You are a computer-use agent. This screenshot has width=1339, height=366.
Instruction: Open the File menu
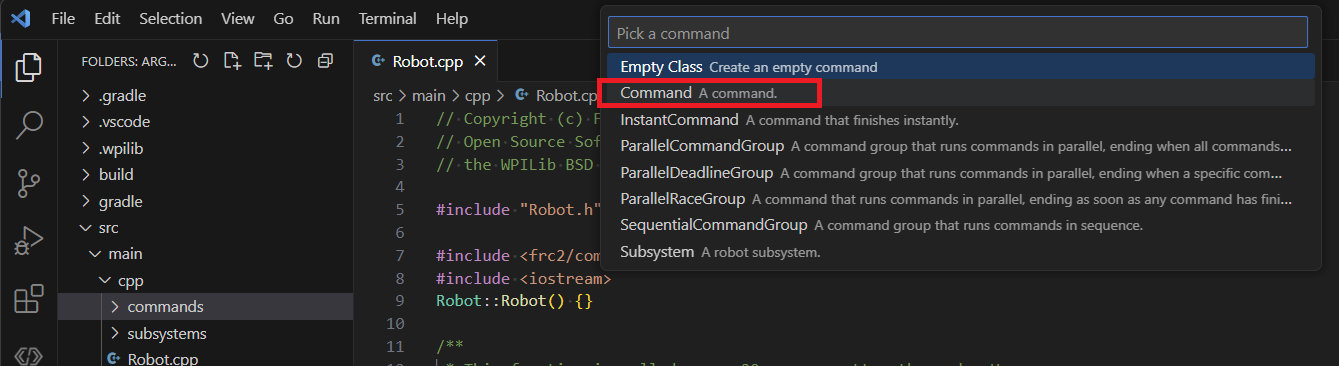tap(62, 19)
